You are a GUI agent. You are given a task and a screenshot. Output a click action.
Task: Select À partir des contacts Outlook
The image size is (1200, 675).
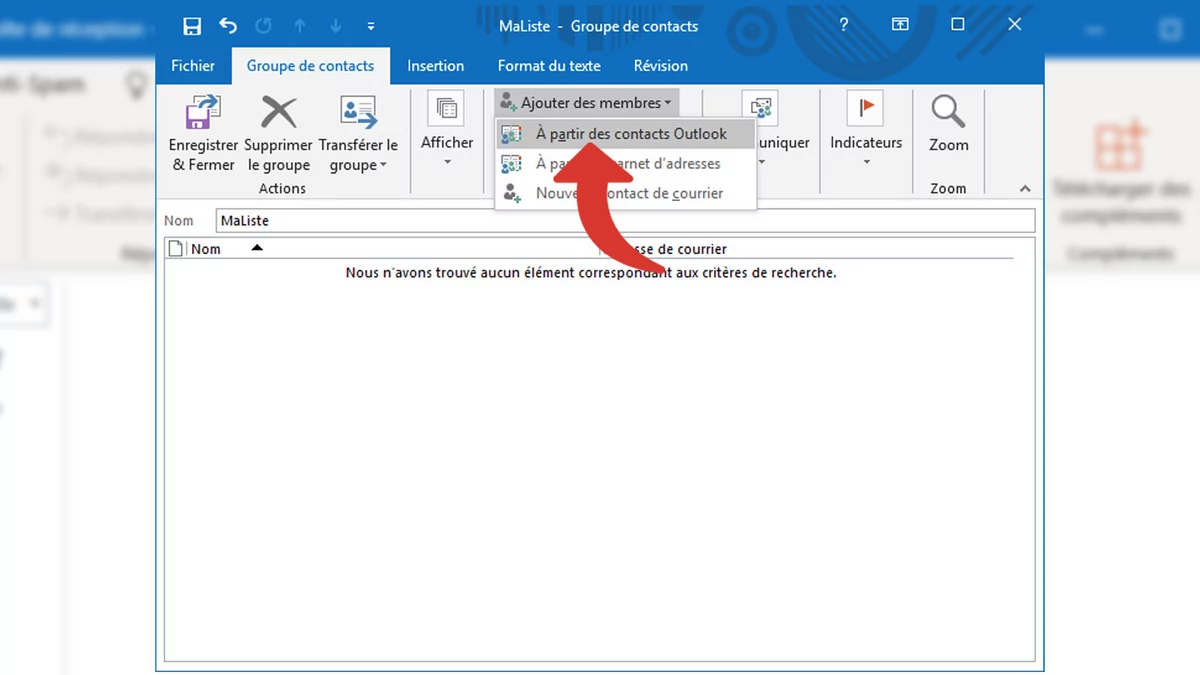pos(630,134)
